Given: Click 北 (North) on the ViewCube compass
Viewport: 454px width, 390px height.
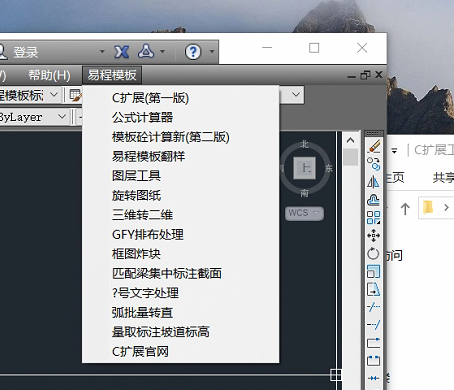Looking at the screenshot, I should 304,144.
